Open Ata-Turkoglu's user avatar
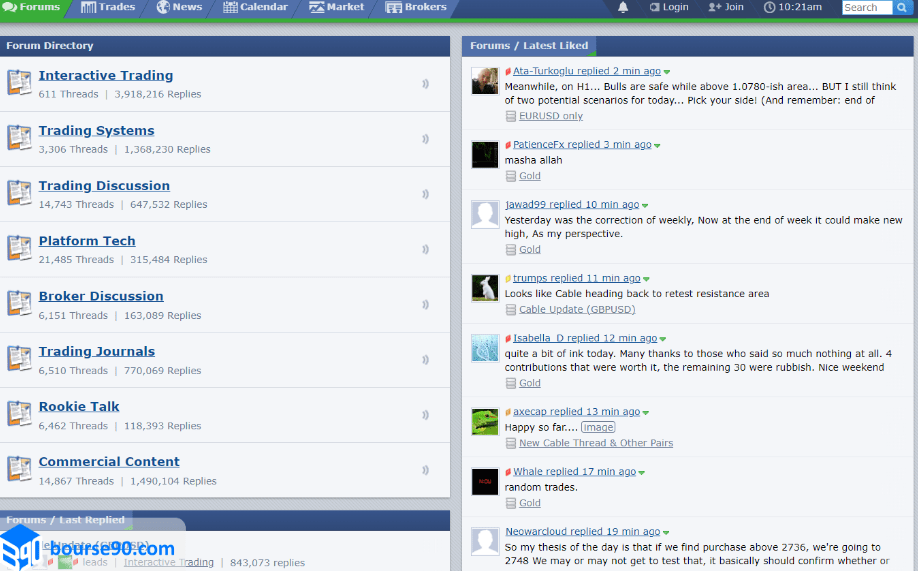The height and width of the screenshot is (571, 918). coord(485,81)
